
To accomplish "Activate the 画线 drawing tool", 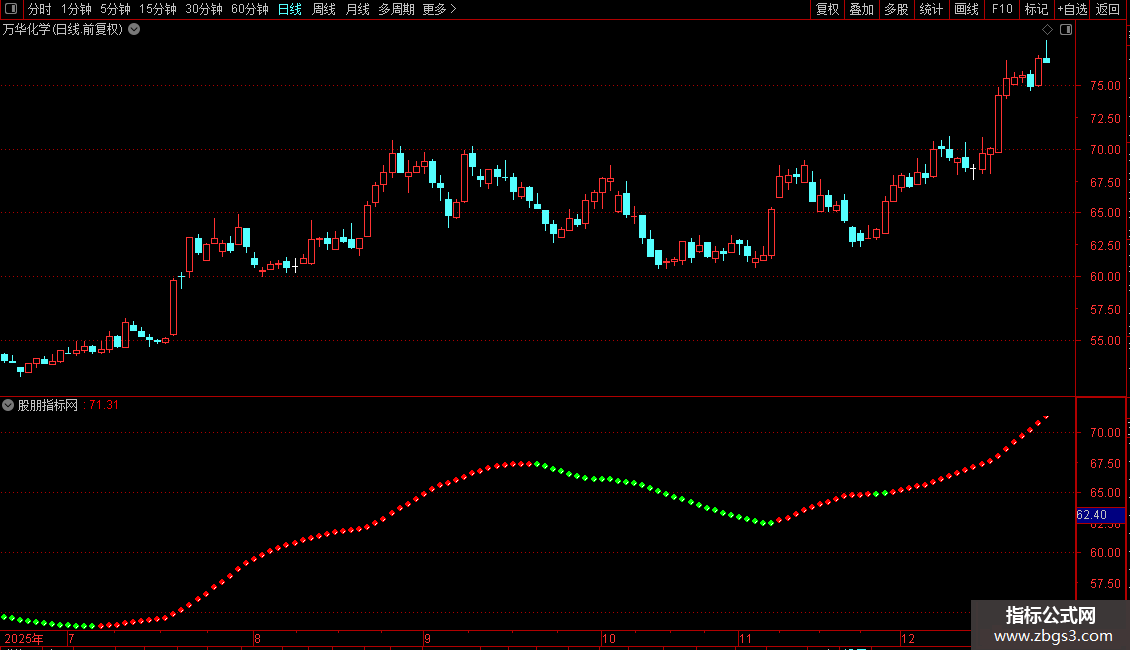I will pos(966,9).
